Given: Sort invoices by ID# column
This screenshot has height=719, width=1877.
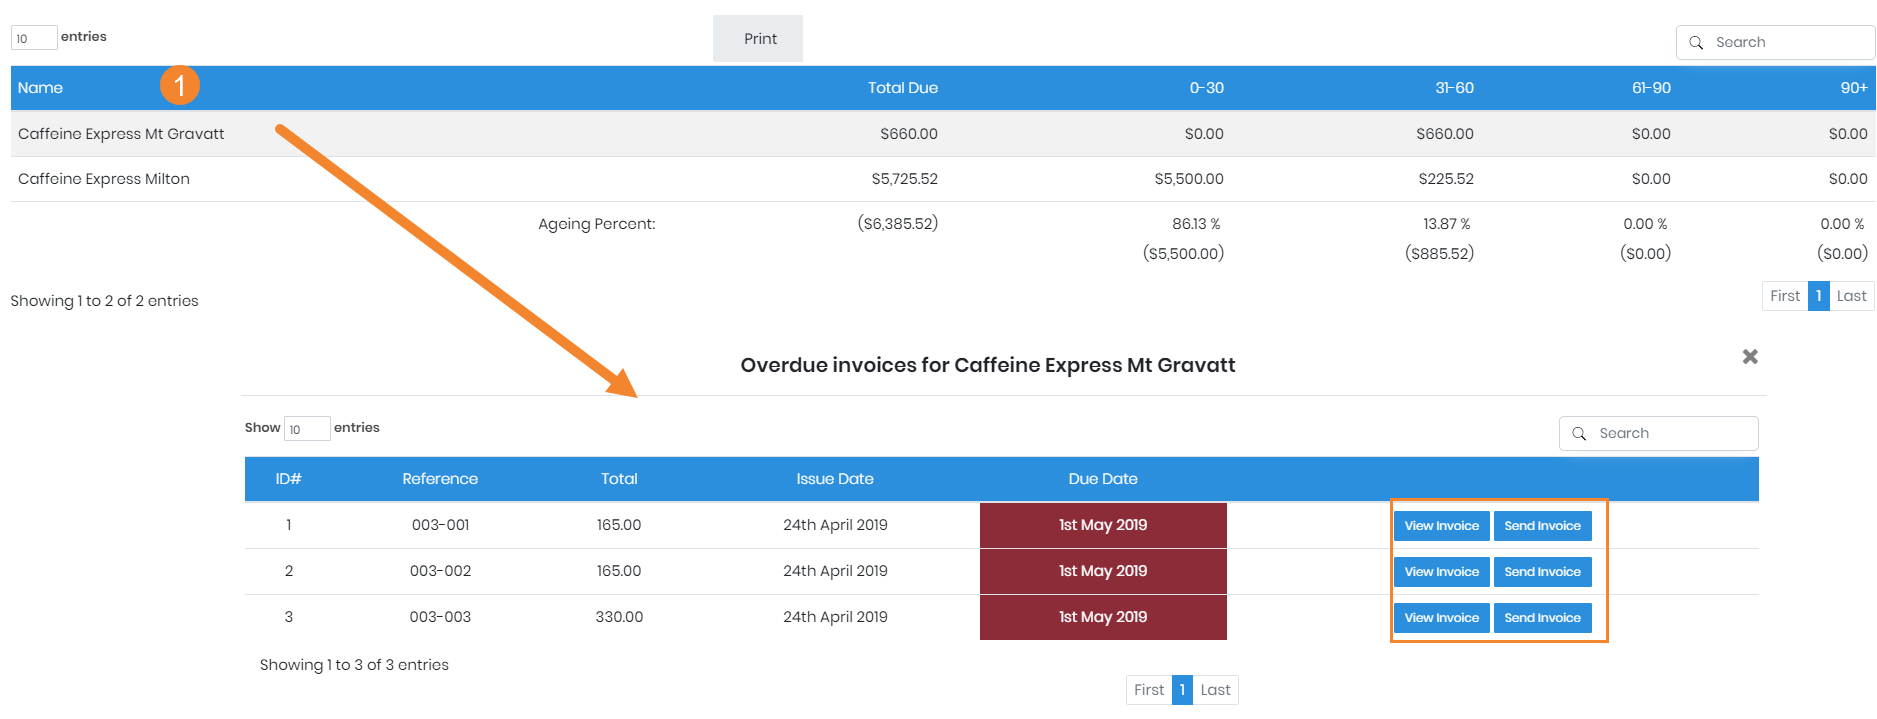Looking at the screenshot, I should click(x=288, y=479).
